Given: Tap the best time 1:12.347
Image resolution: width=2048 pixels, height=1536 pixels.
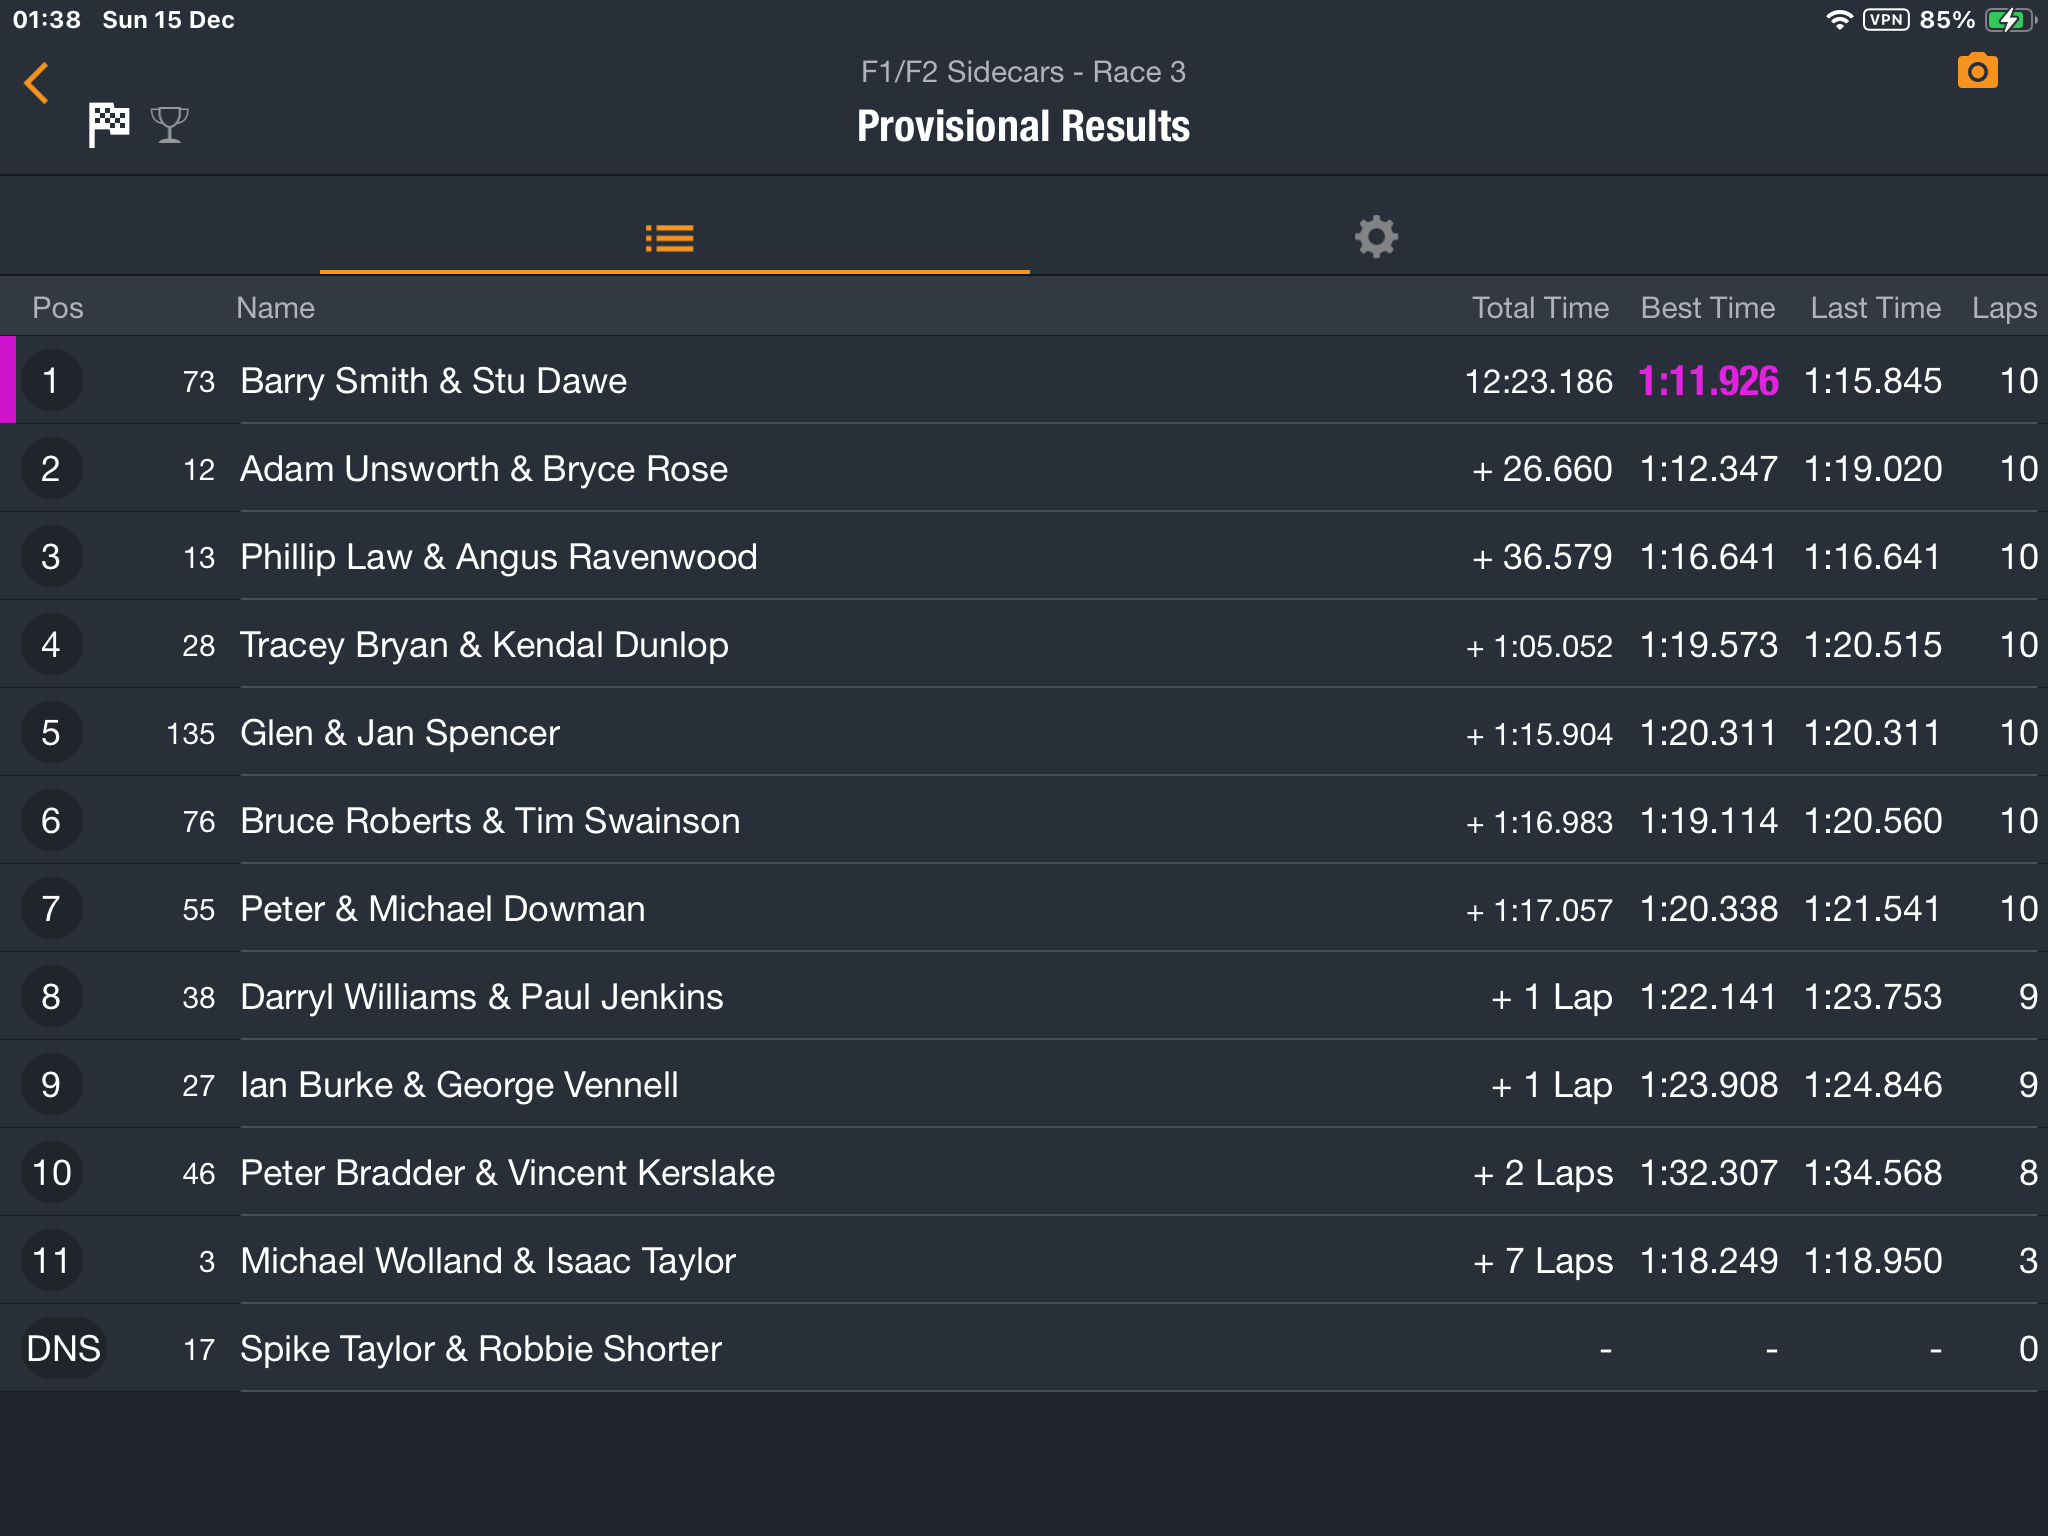Looking at the screenshot, I should click(x=1709, y=469).
